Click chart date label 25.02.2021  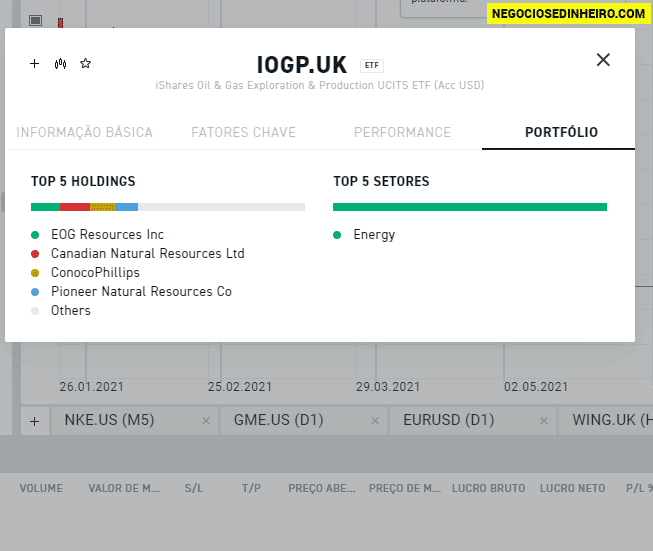pos(240,387)
